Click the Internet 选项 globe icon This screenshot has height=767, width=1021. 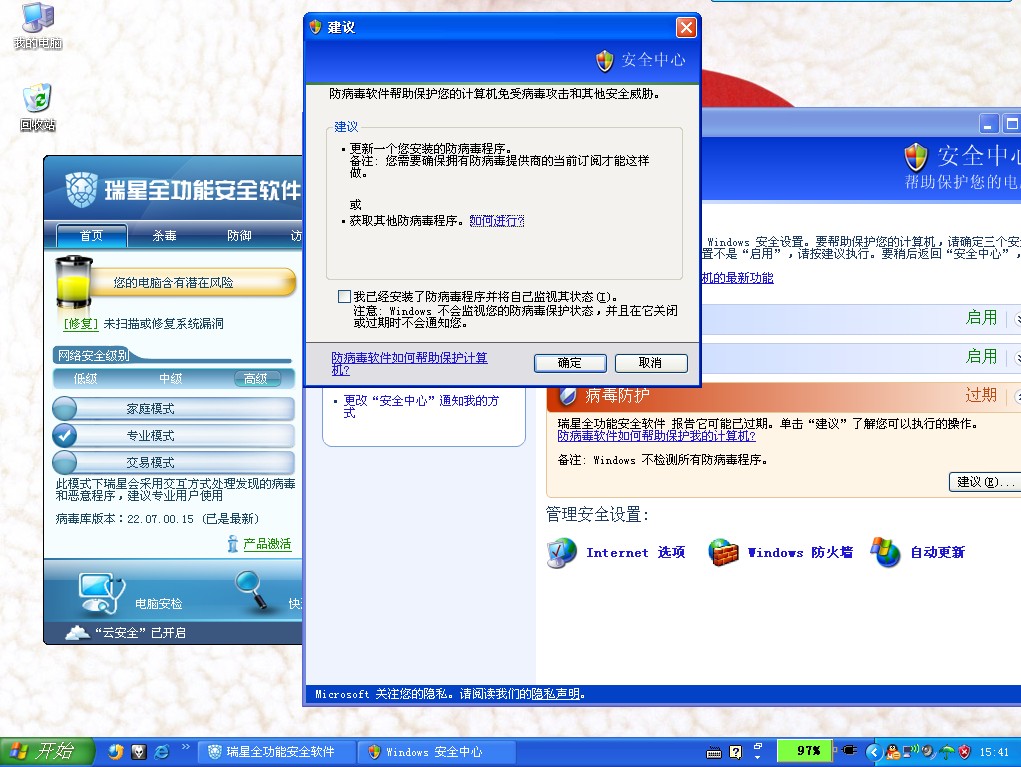pos(561,553)
